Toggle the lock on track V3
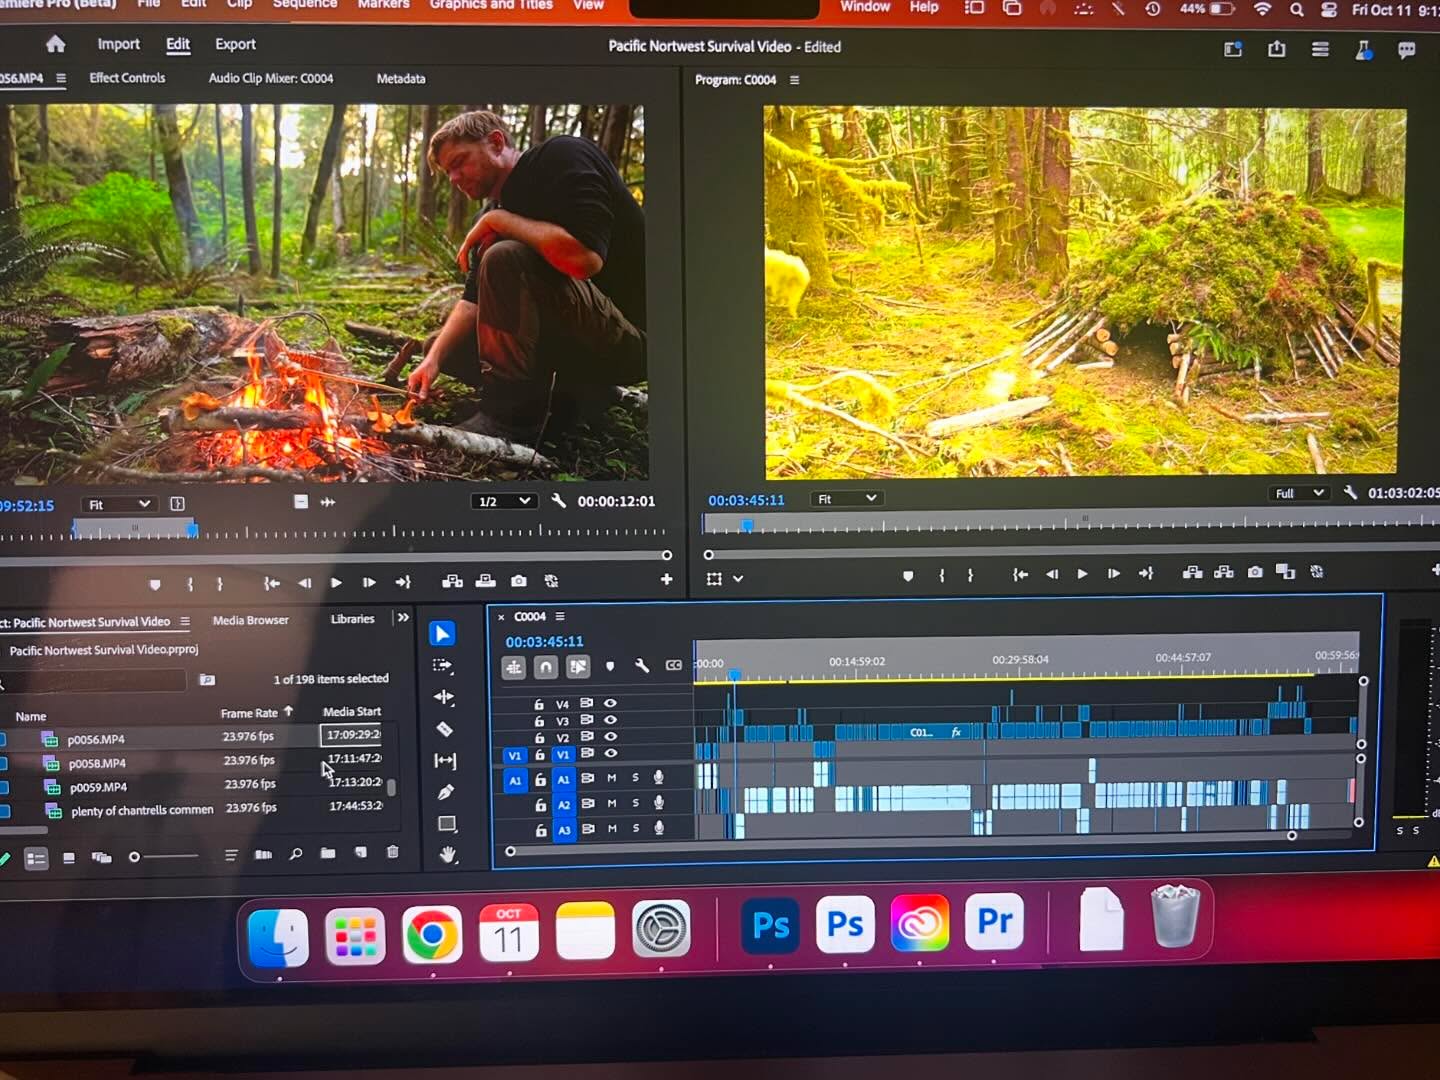The width and height of the screenshot is (1440, 1080). pos(539,721)
